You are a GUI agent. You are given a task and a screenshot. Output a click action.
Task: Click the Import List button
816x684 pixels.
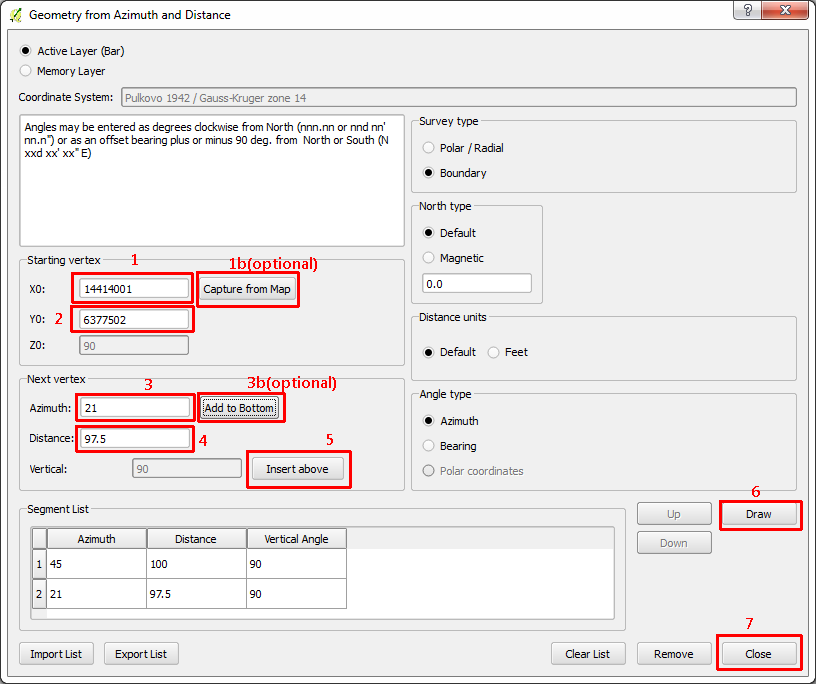coord(56,654)
